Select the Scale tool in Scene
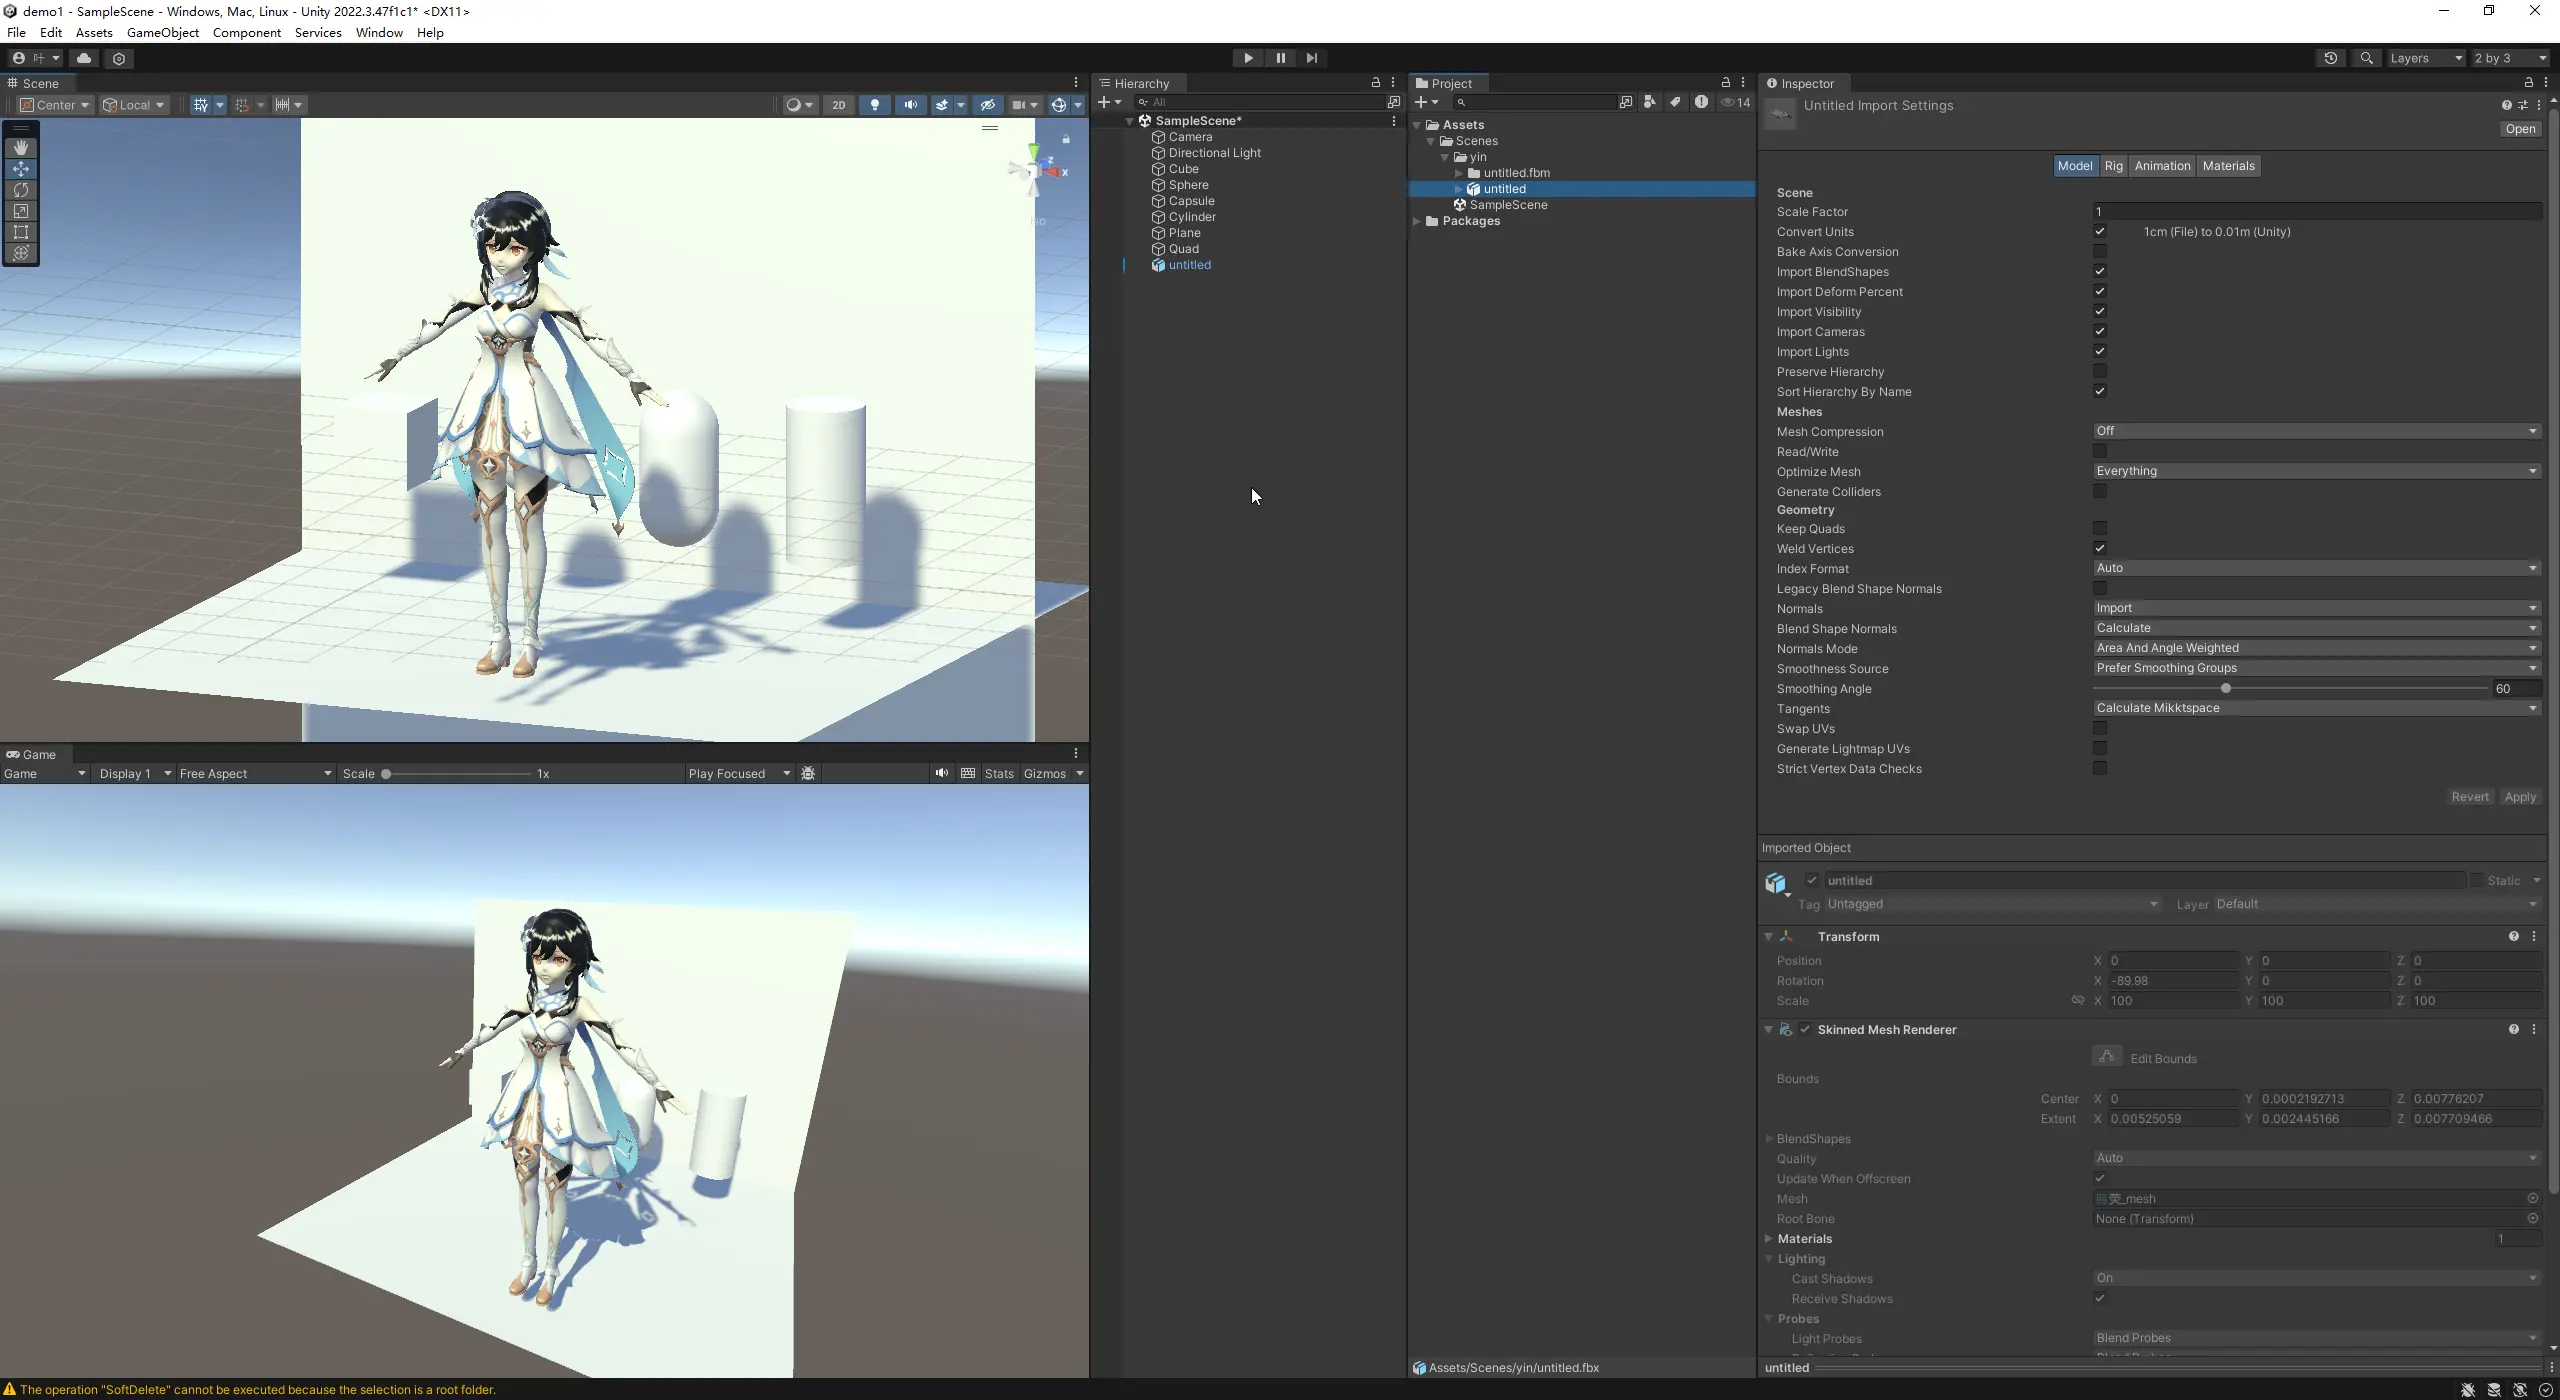 21,211
